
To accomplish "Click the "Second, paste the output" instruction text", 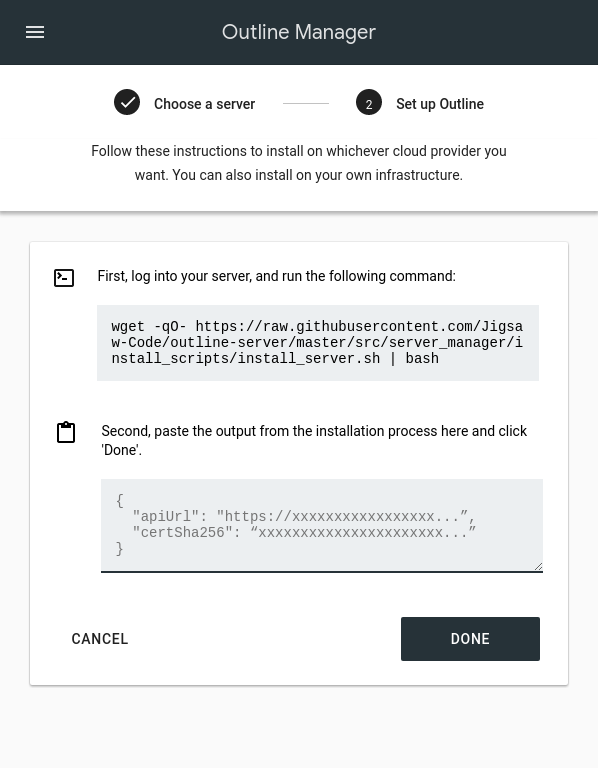I will (314, 440).
